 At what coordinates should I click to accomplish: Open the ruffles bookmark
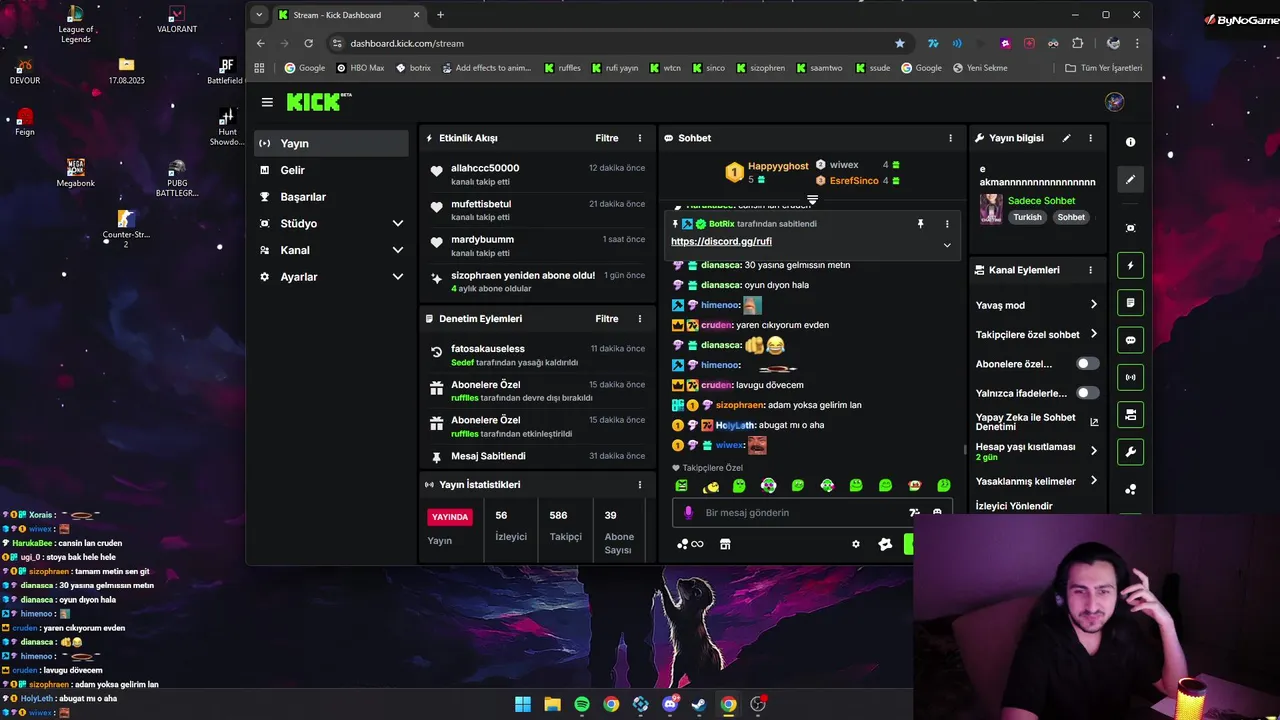pos(562,68)
